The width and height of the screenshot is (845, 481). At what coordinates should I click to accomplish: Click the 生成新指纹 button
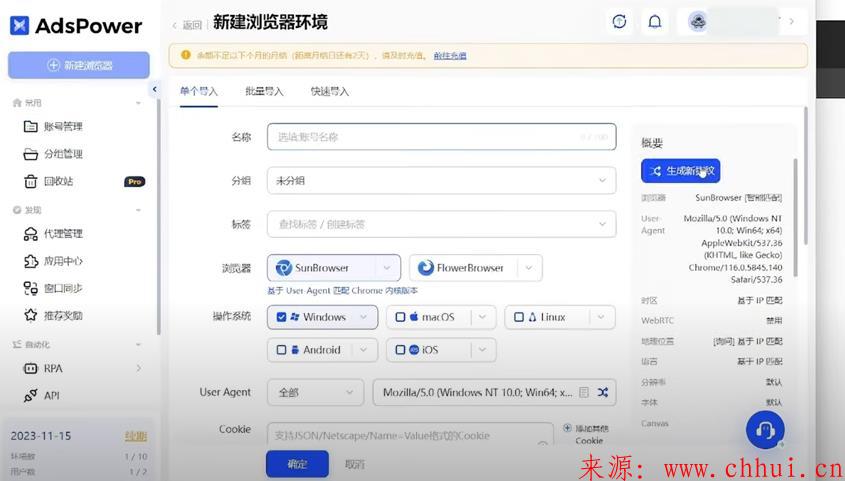point(681,171)
